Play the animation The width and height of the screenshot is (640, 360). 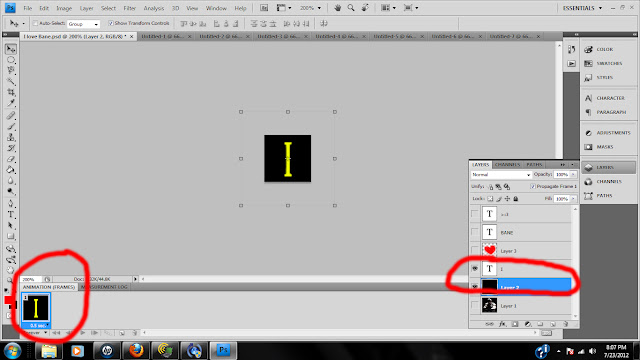[x=82, y=333]
